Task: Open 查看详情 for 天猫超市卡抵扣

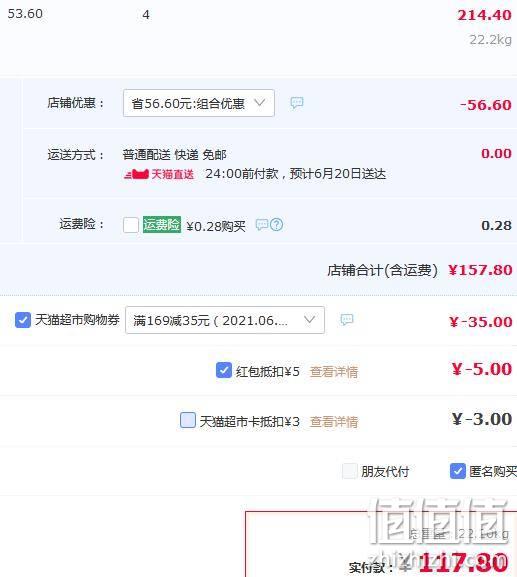Action: tap(334, 421)
